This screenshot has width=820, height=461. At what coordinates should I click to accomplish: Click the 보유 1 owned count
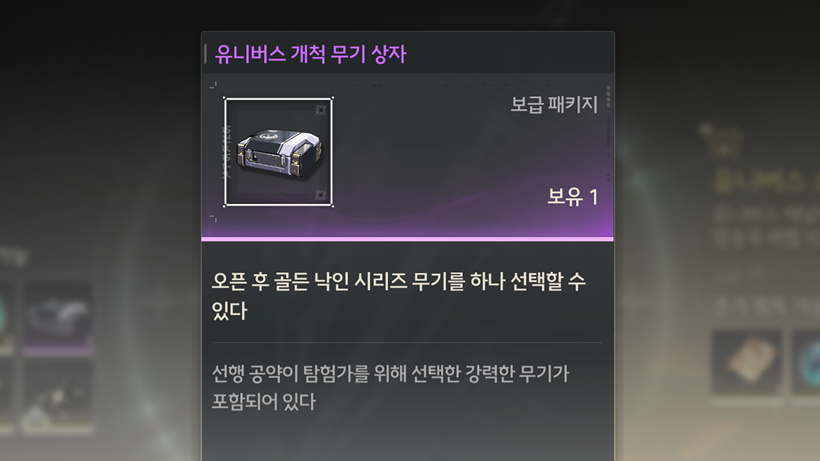pos(572,197)
